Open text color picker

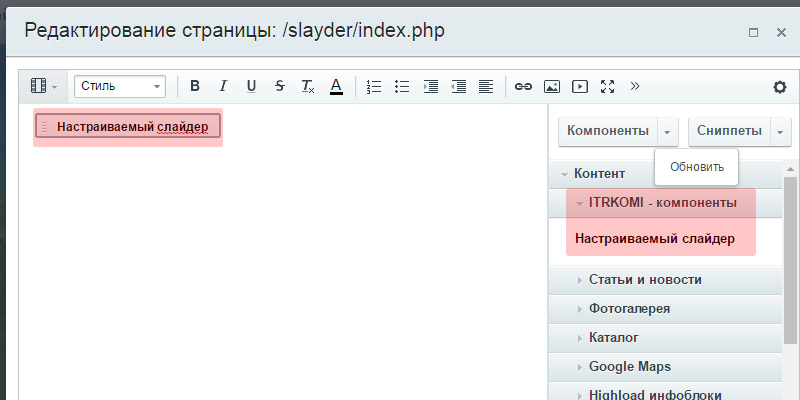(336, 86)
